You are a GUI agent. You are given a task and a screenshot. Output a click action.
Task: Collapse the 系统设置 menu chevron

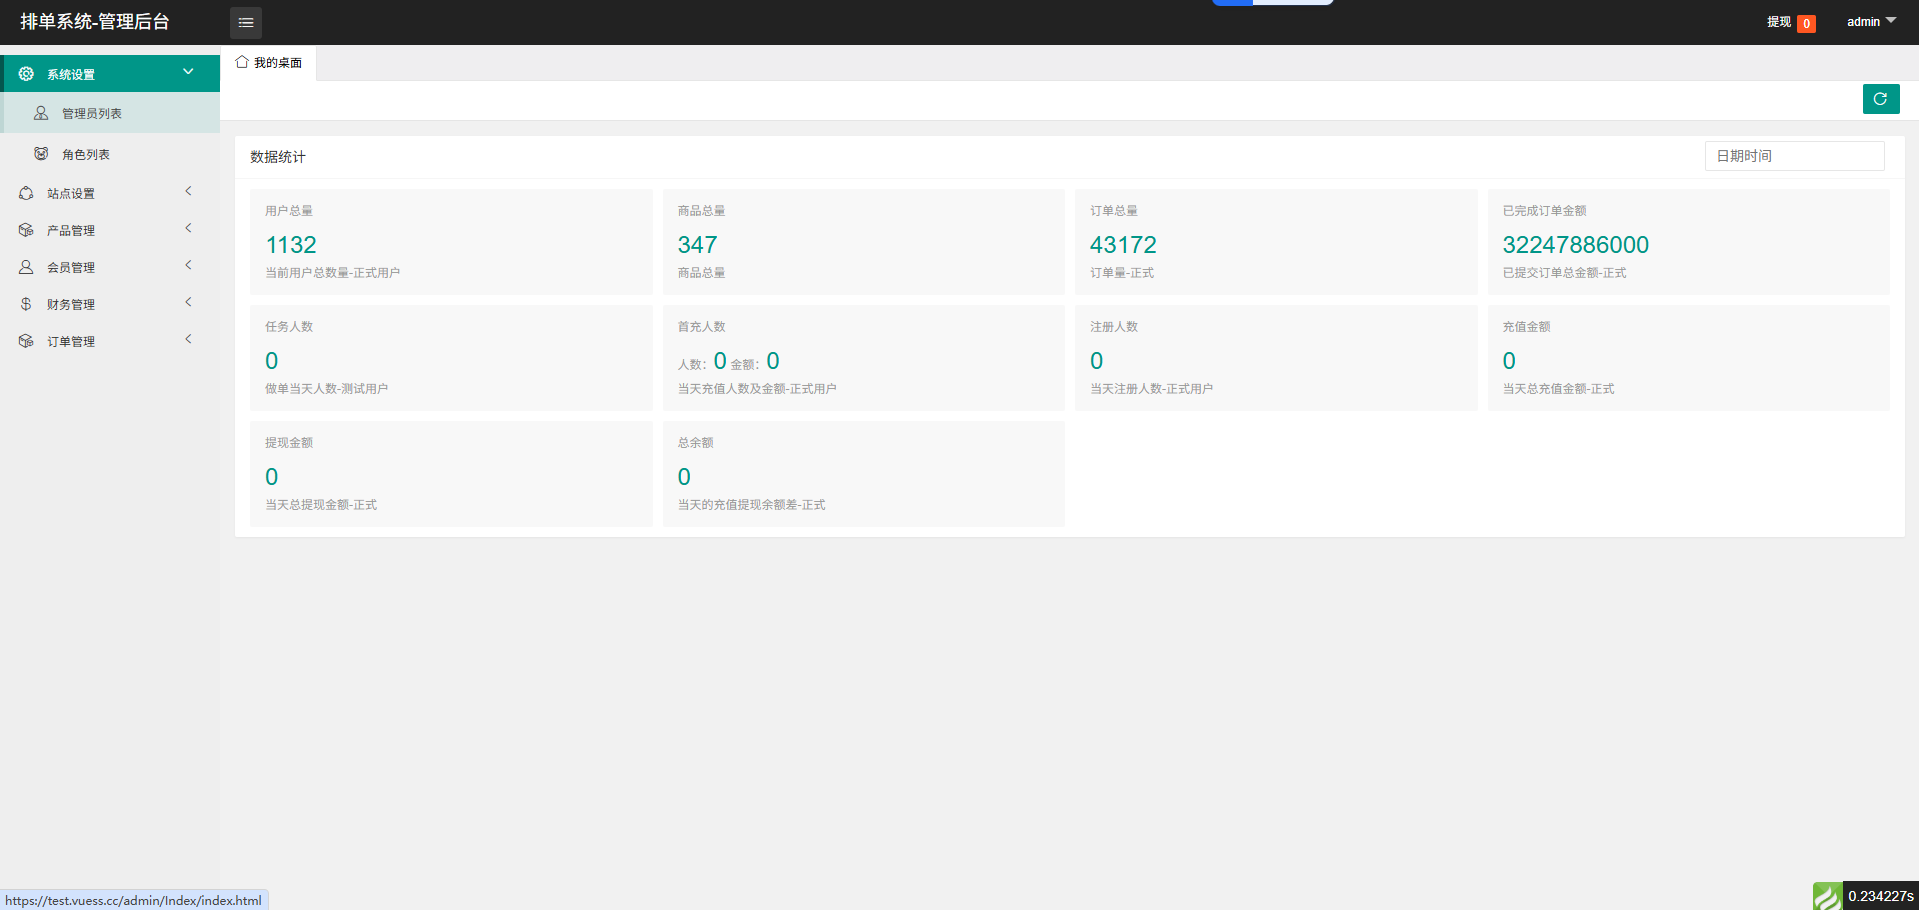coord(188,72)
